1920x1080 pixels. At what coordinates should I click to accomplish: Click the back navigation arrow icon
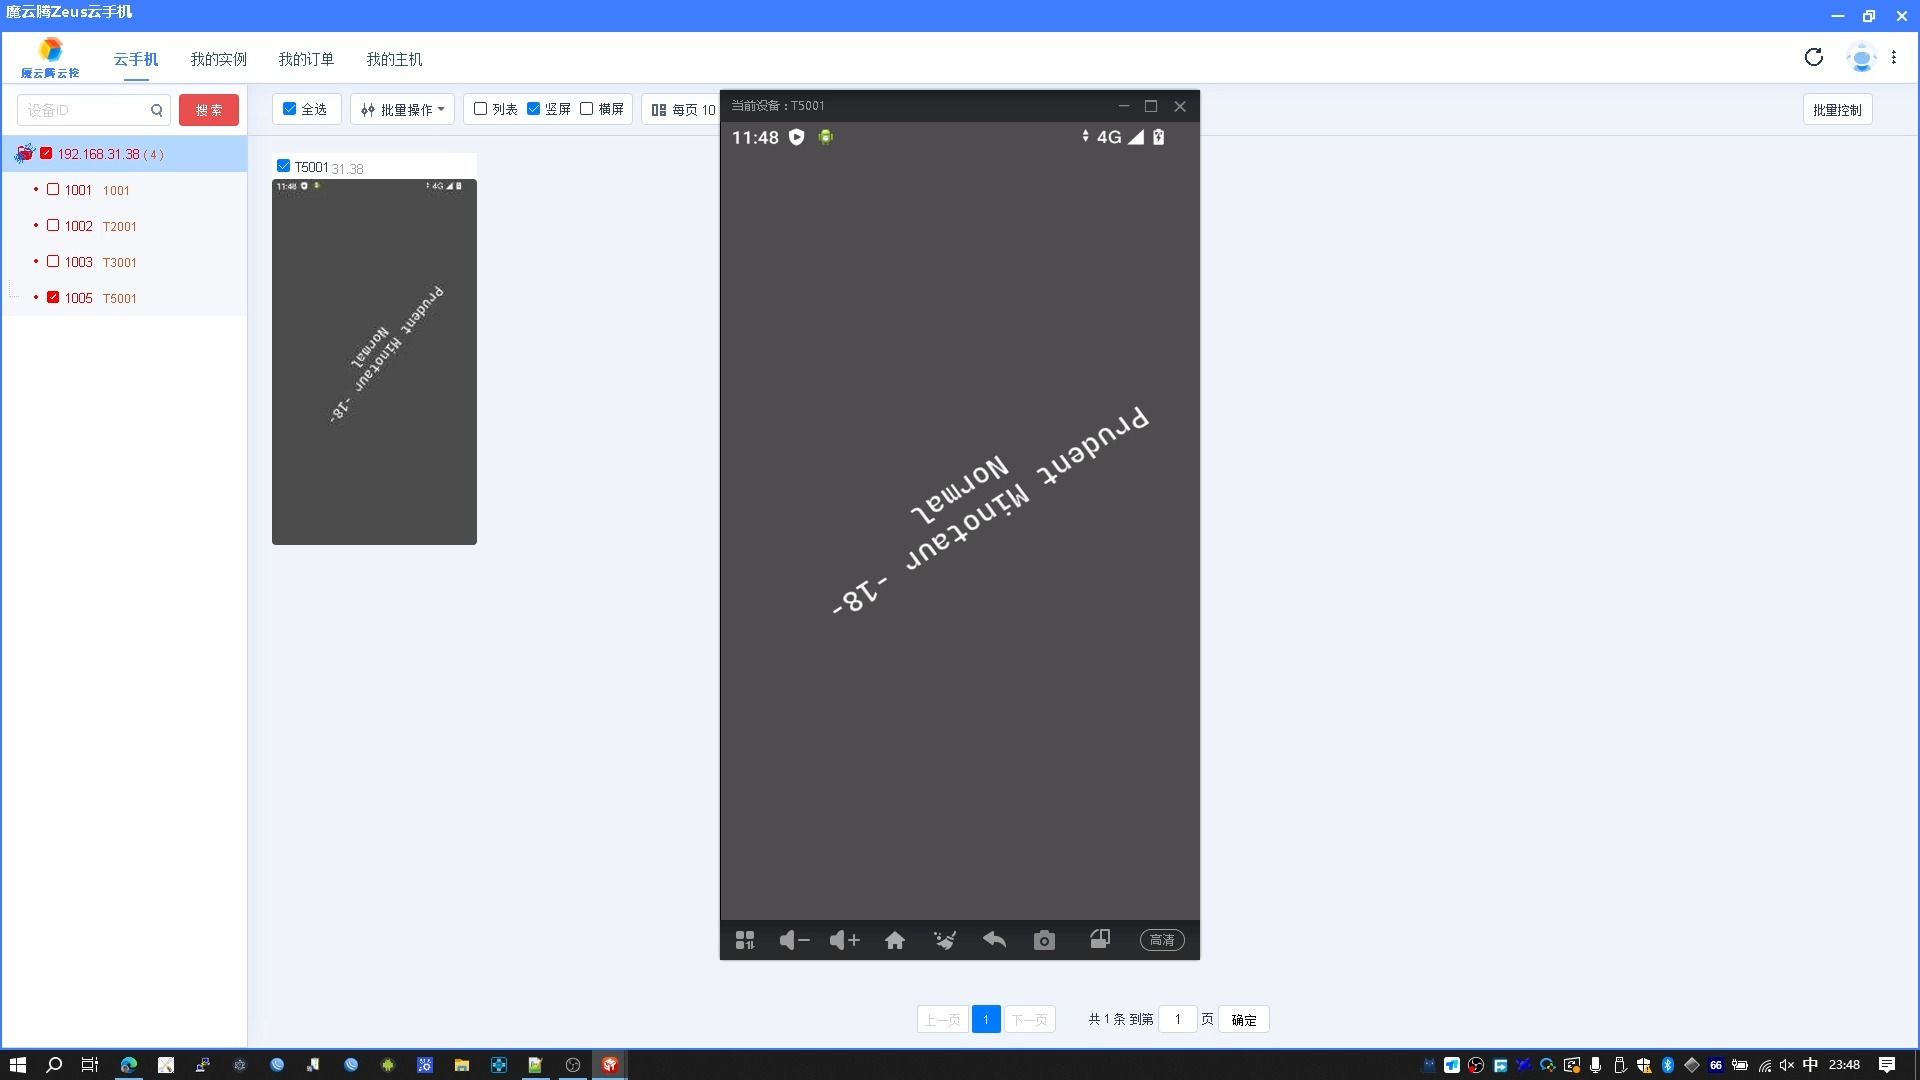(x=994, y=939)
